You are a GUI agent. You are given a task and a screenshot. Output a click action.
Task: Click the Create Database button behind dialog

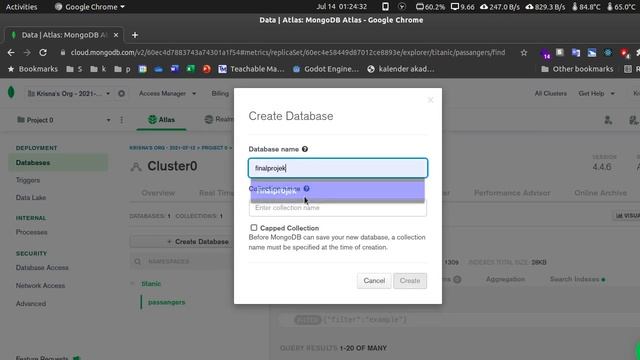(182, 242)
